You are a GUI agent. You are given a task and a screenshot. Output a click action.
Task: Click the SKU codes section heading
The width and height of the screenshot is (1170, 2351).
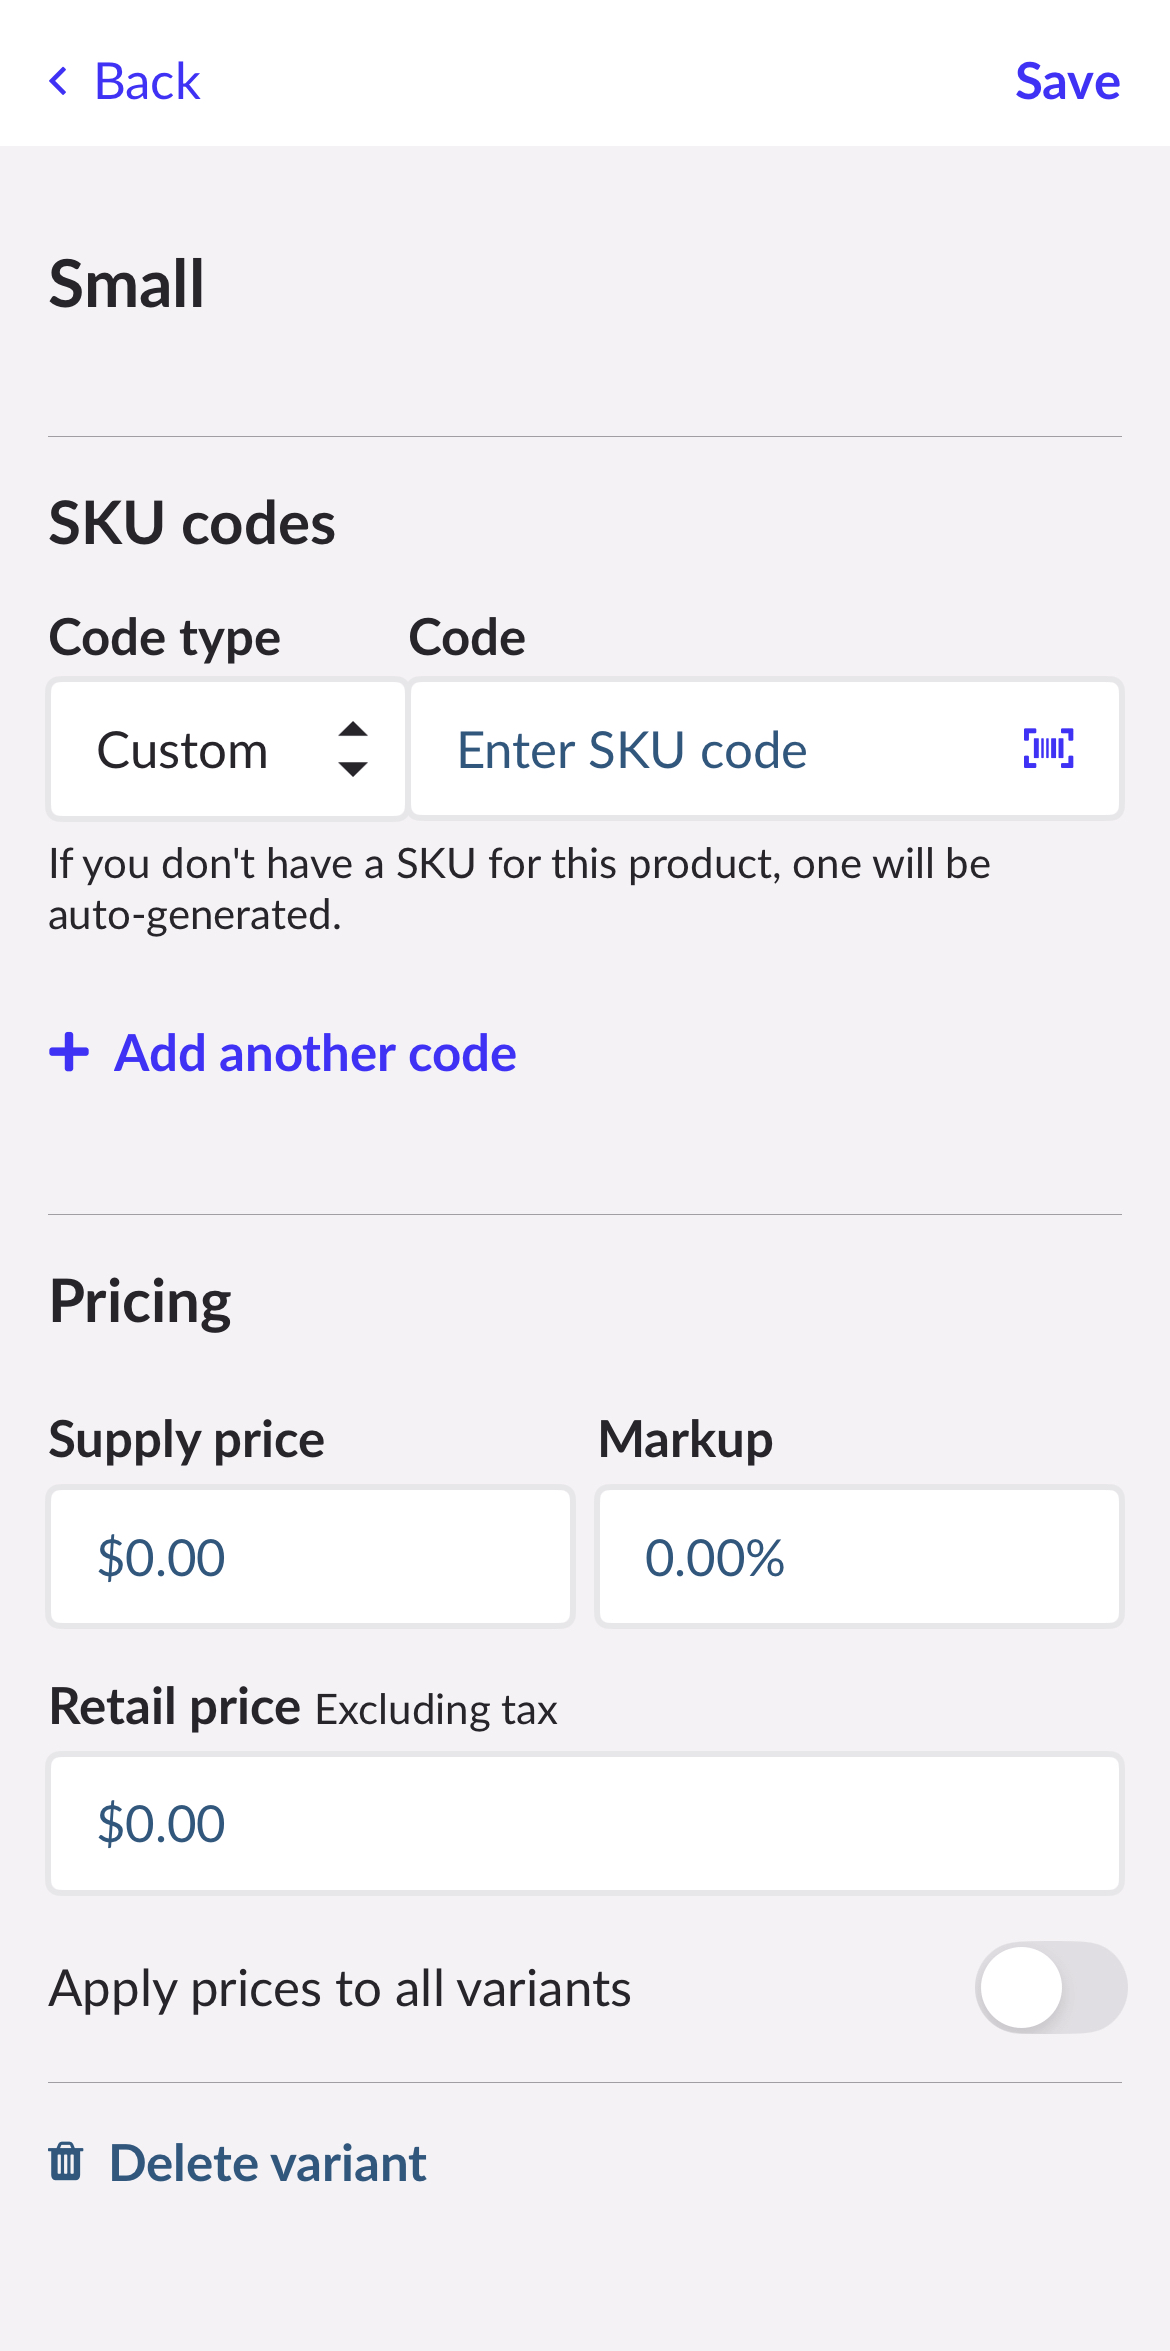click(x=193, y=522)
